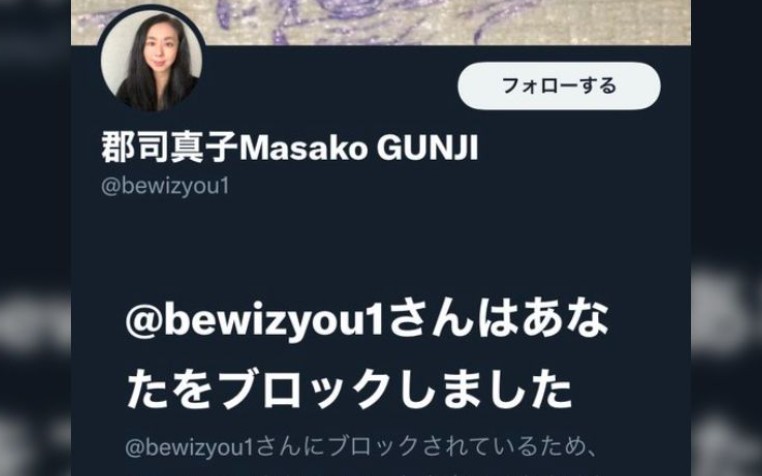
Task: Click the bold @bewizyou1さんはあなた heading line
Action: click(x=367, y=321)
